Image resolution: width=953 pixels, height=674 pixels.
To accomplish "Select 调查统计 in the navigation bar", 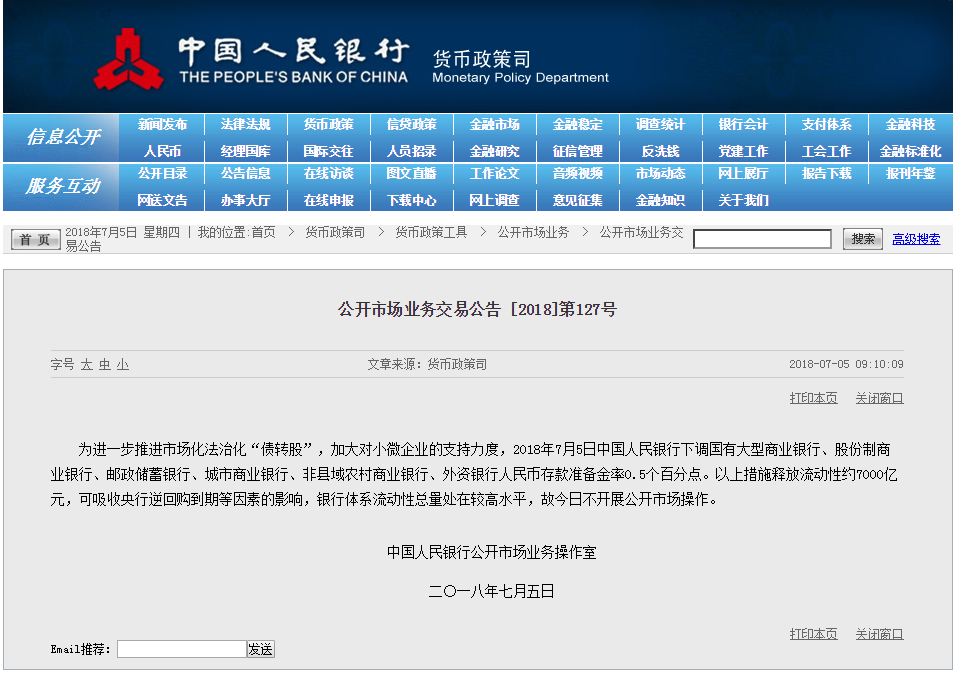I will pos(660,125).
